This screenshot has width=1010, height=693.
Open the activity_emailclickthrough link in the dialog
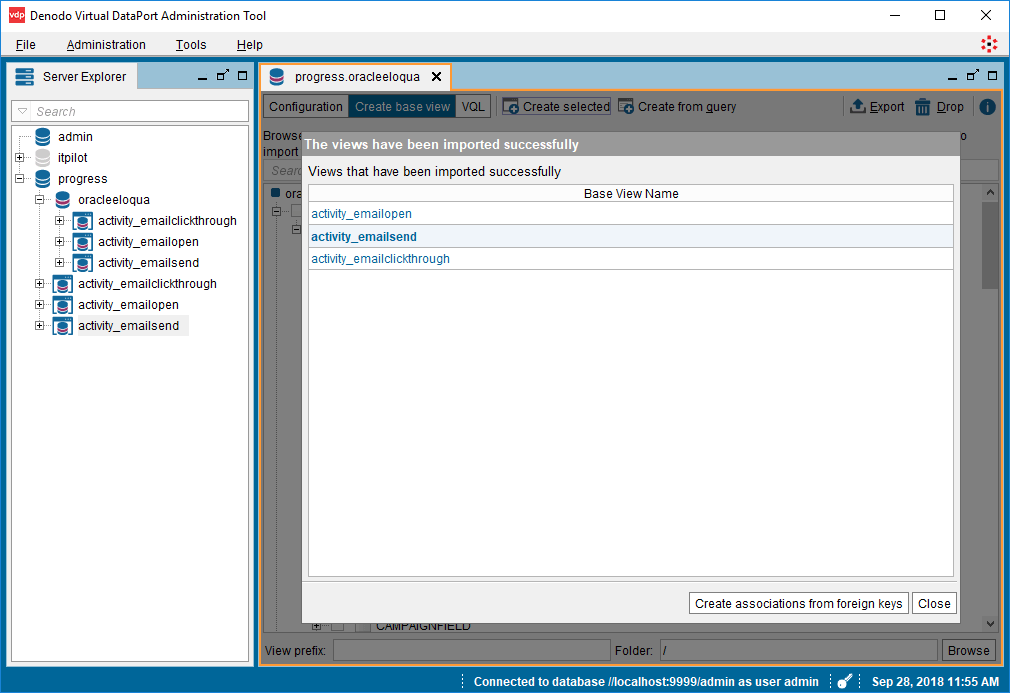(381, 259)
